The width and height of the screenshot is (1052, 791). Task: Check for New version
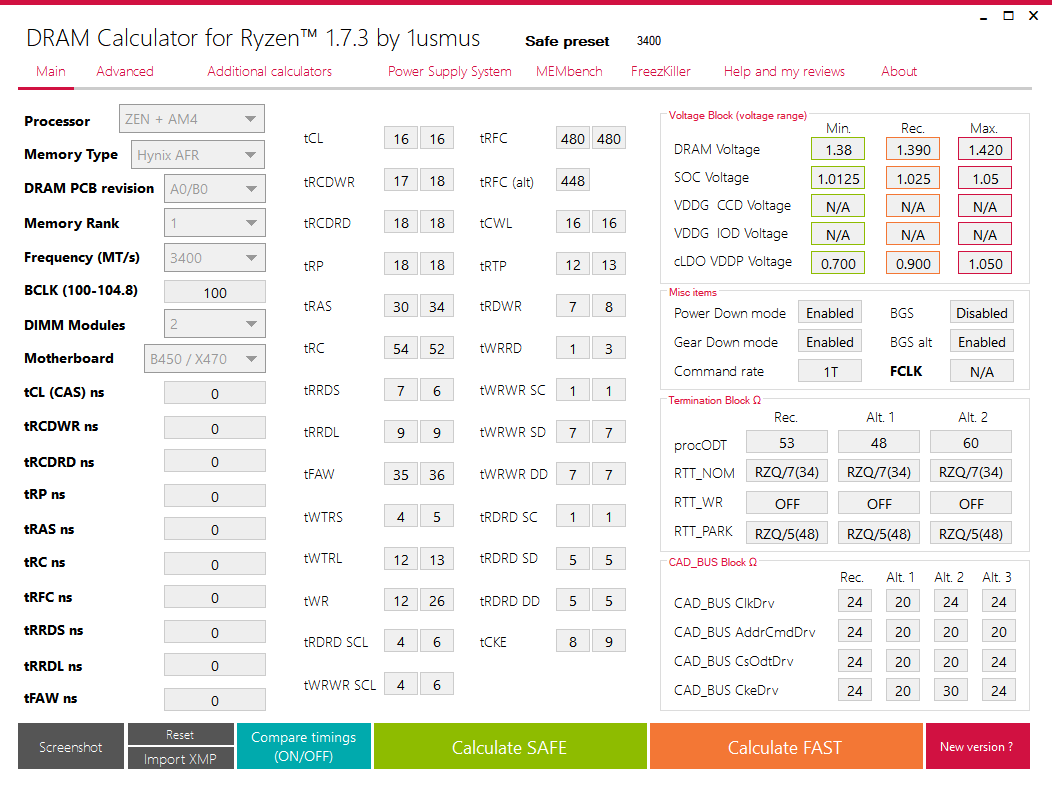tap(978, 746)
